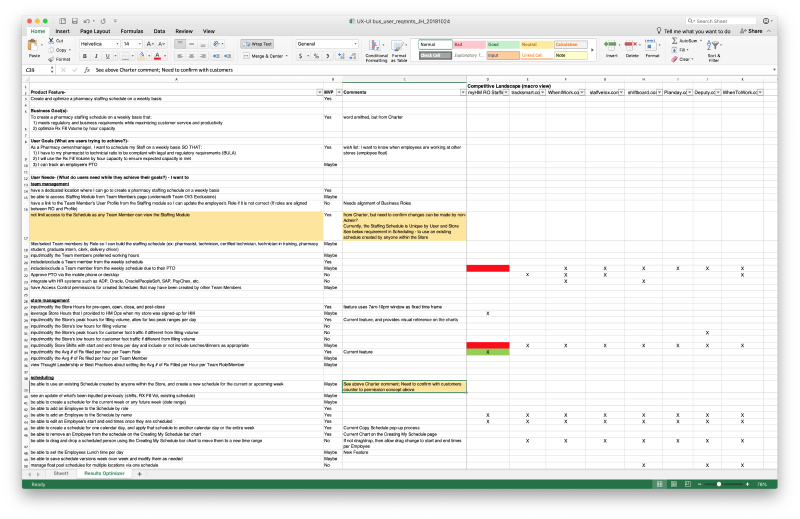Screen dimensions: 800x519
Task: Switch to Page Layout view in status bar
Action: click(x=673, y=484)
